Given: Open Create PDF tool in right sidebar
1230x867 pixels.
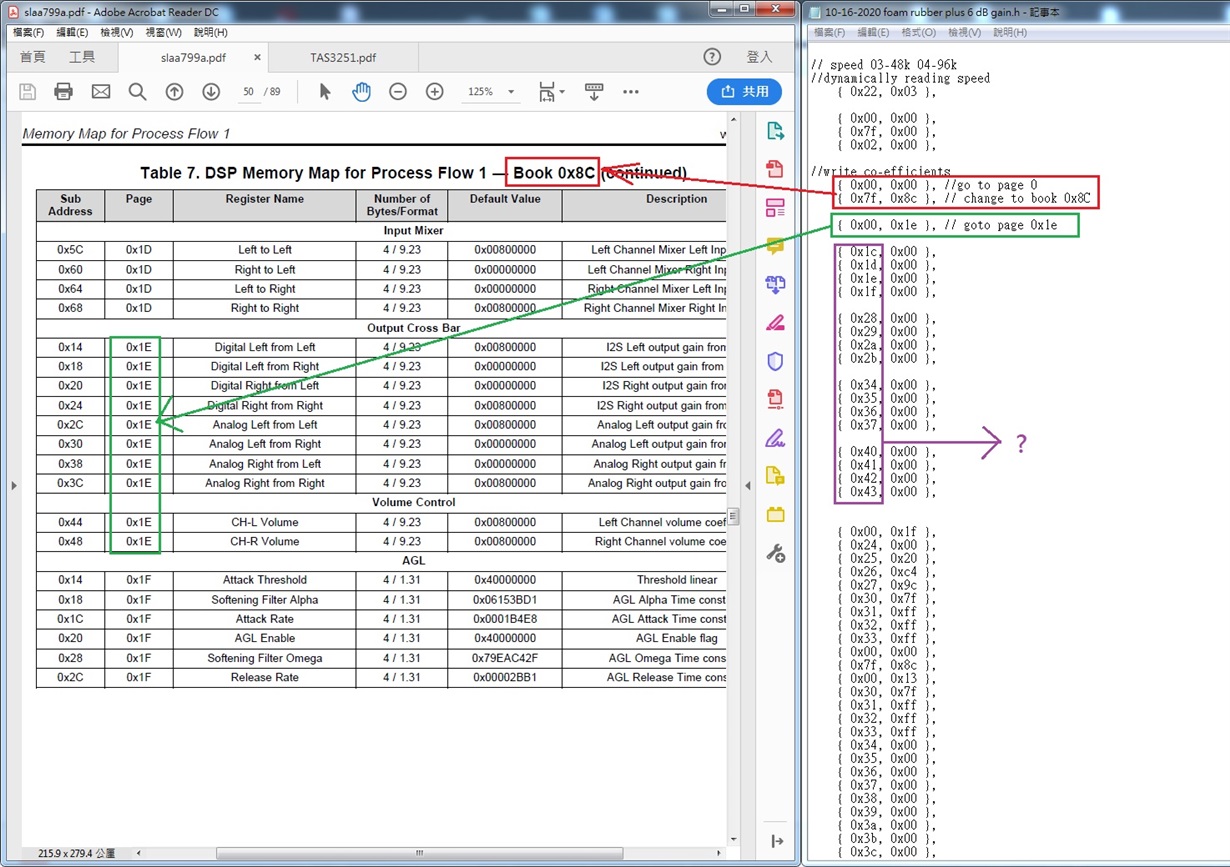Looking at the screenshot, I should tap(775, 169).
